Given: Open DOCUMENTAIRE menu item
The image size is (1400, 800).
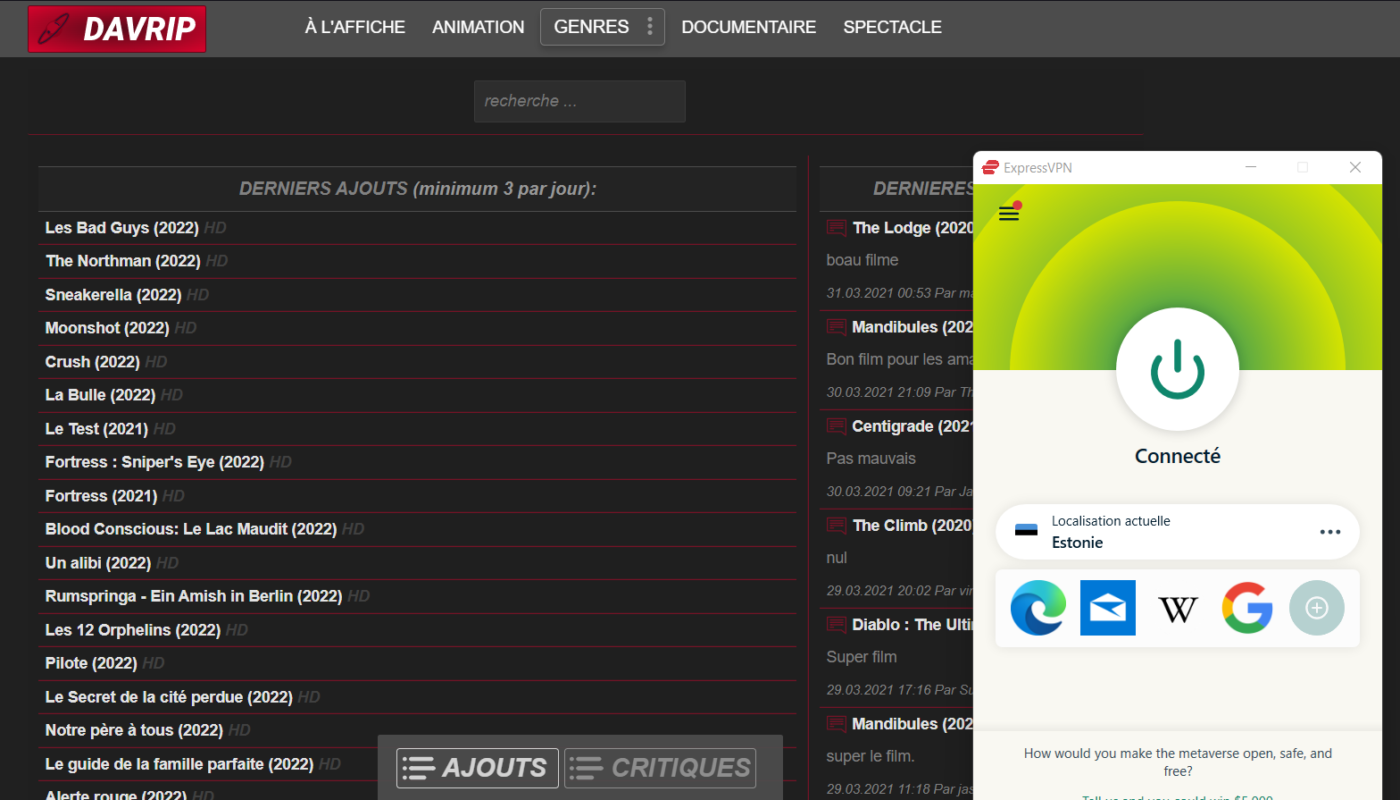Looking at the screenshot, I should pyautogui.click(x=749, y=27).
